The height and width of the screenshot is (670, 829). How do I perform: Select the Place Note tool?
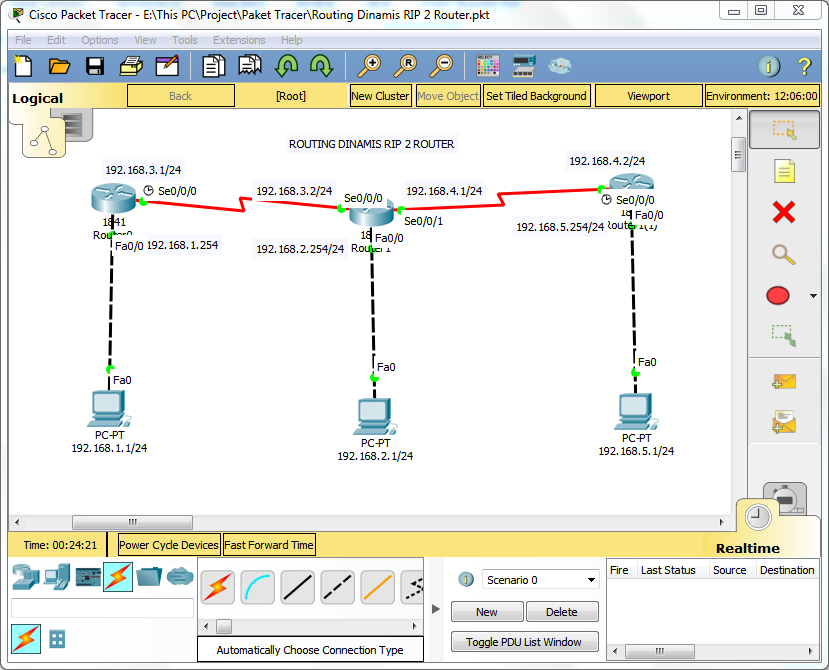pyautogui.click(x=783, y=171)
